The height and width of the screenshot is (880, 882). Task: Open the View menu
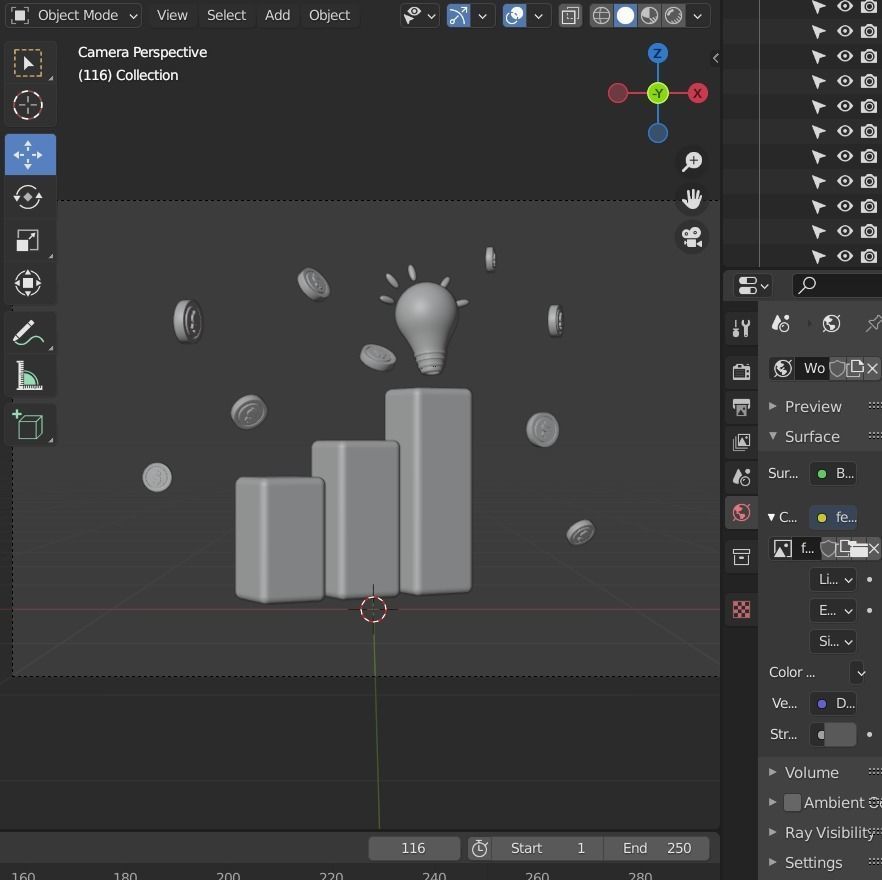click(172, 16)
